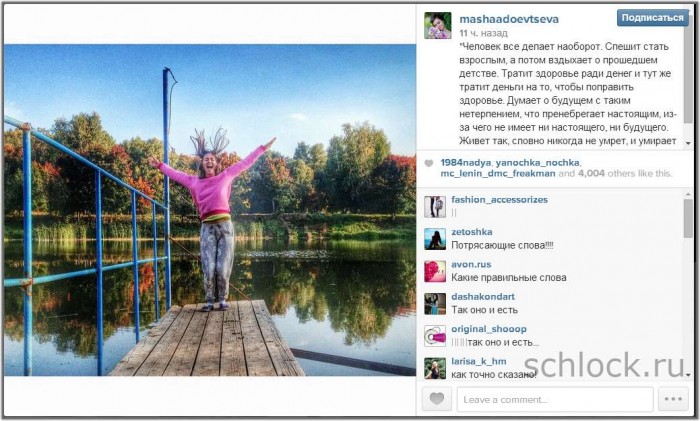Screen dimensions: 700x421
Task: Click comments list scrollbar up arrow
Action: (x=688, y=195)
